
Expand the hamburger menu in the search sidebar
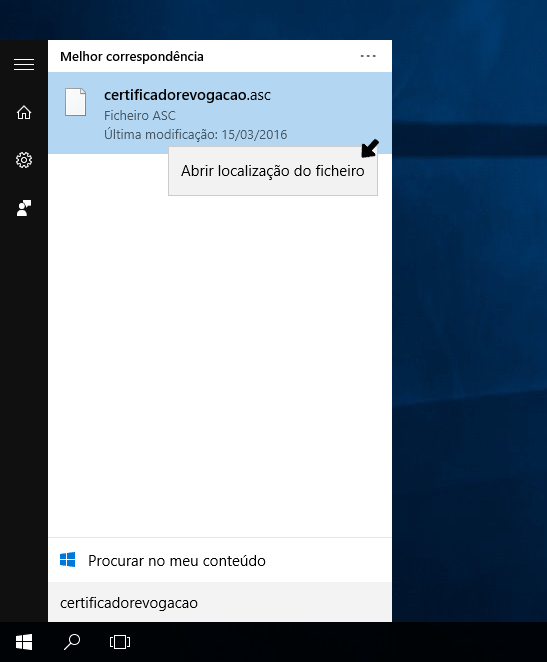pyautogui.click(x=24, y=65)
